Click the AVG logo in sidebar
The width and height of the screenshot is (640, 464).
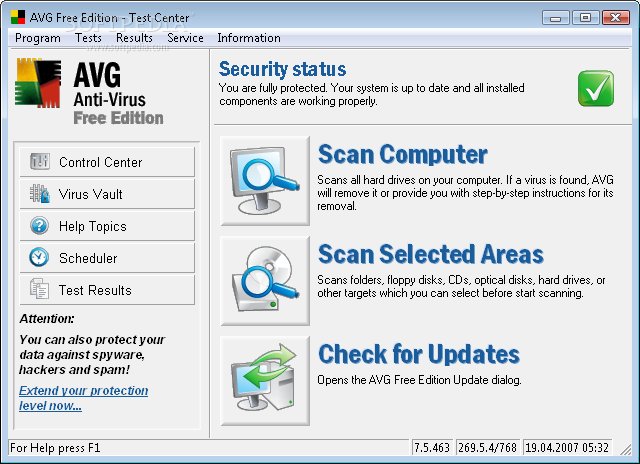click(x=38, y=83)
